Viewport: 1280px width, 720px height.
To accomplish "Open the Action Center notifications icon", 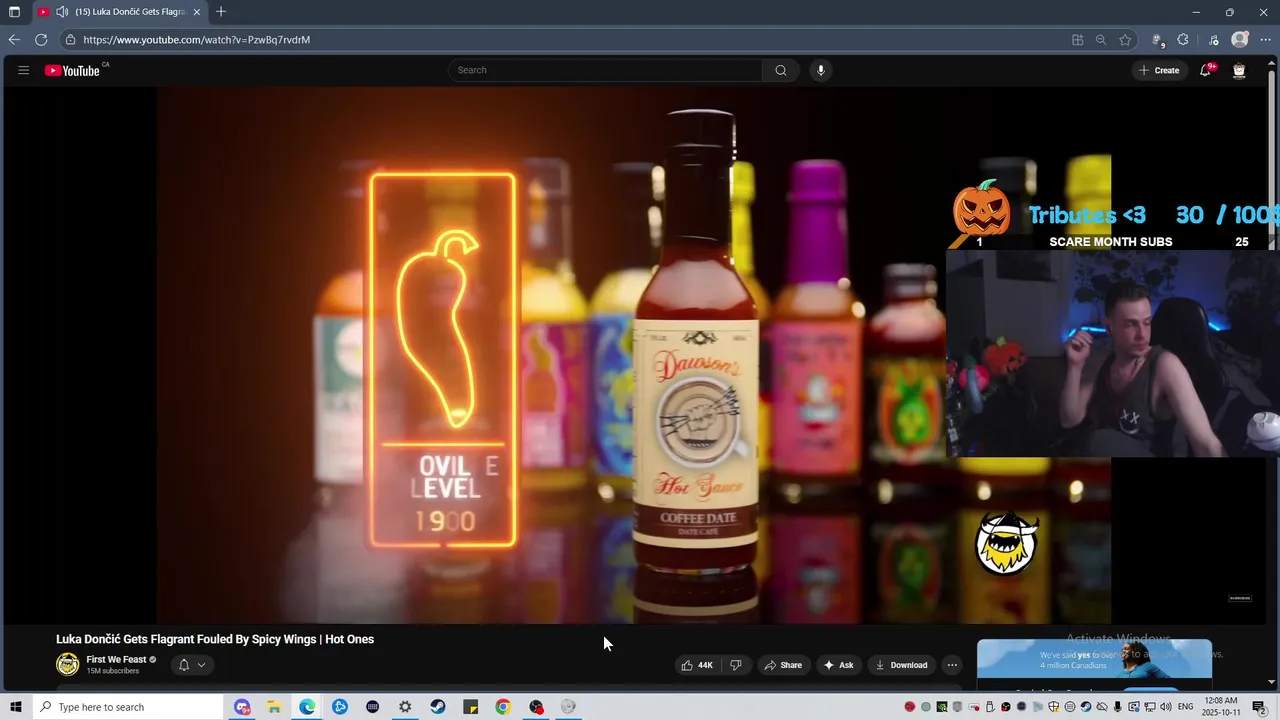I will point(1259,707).
